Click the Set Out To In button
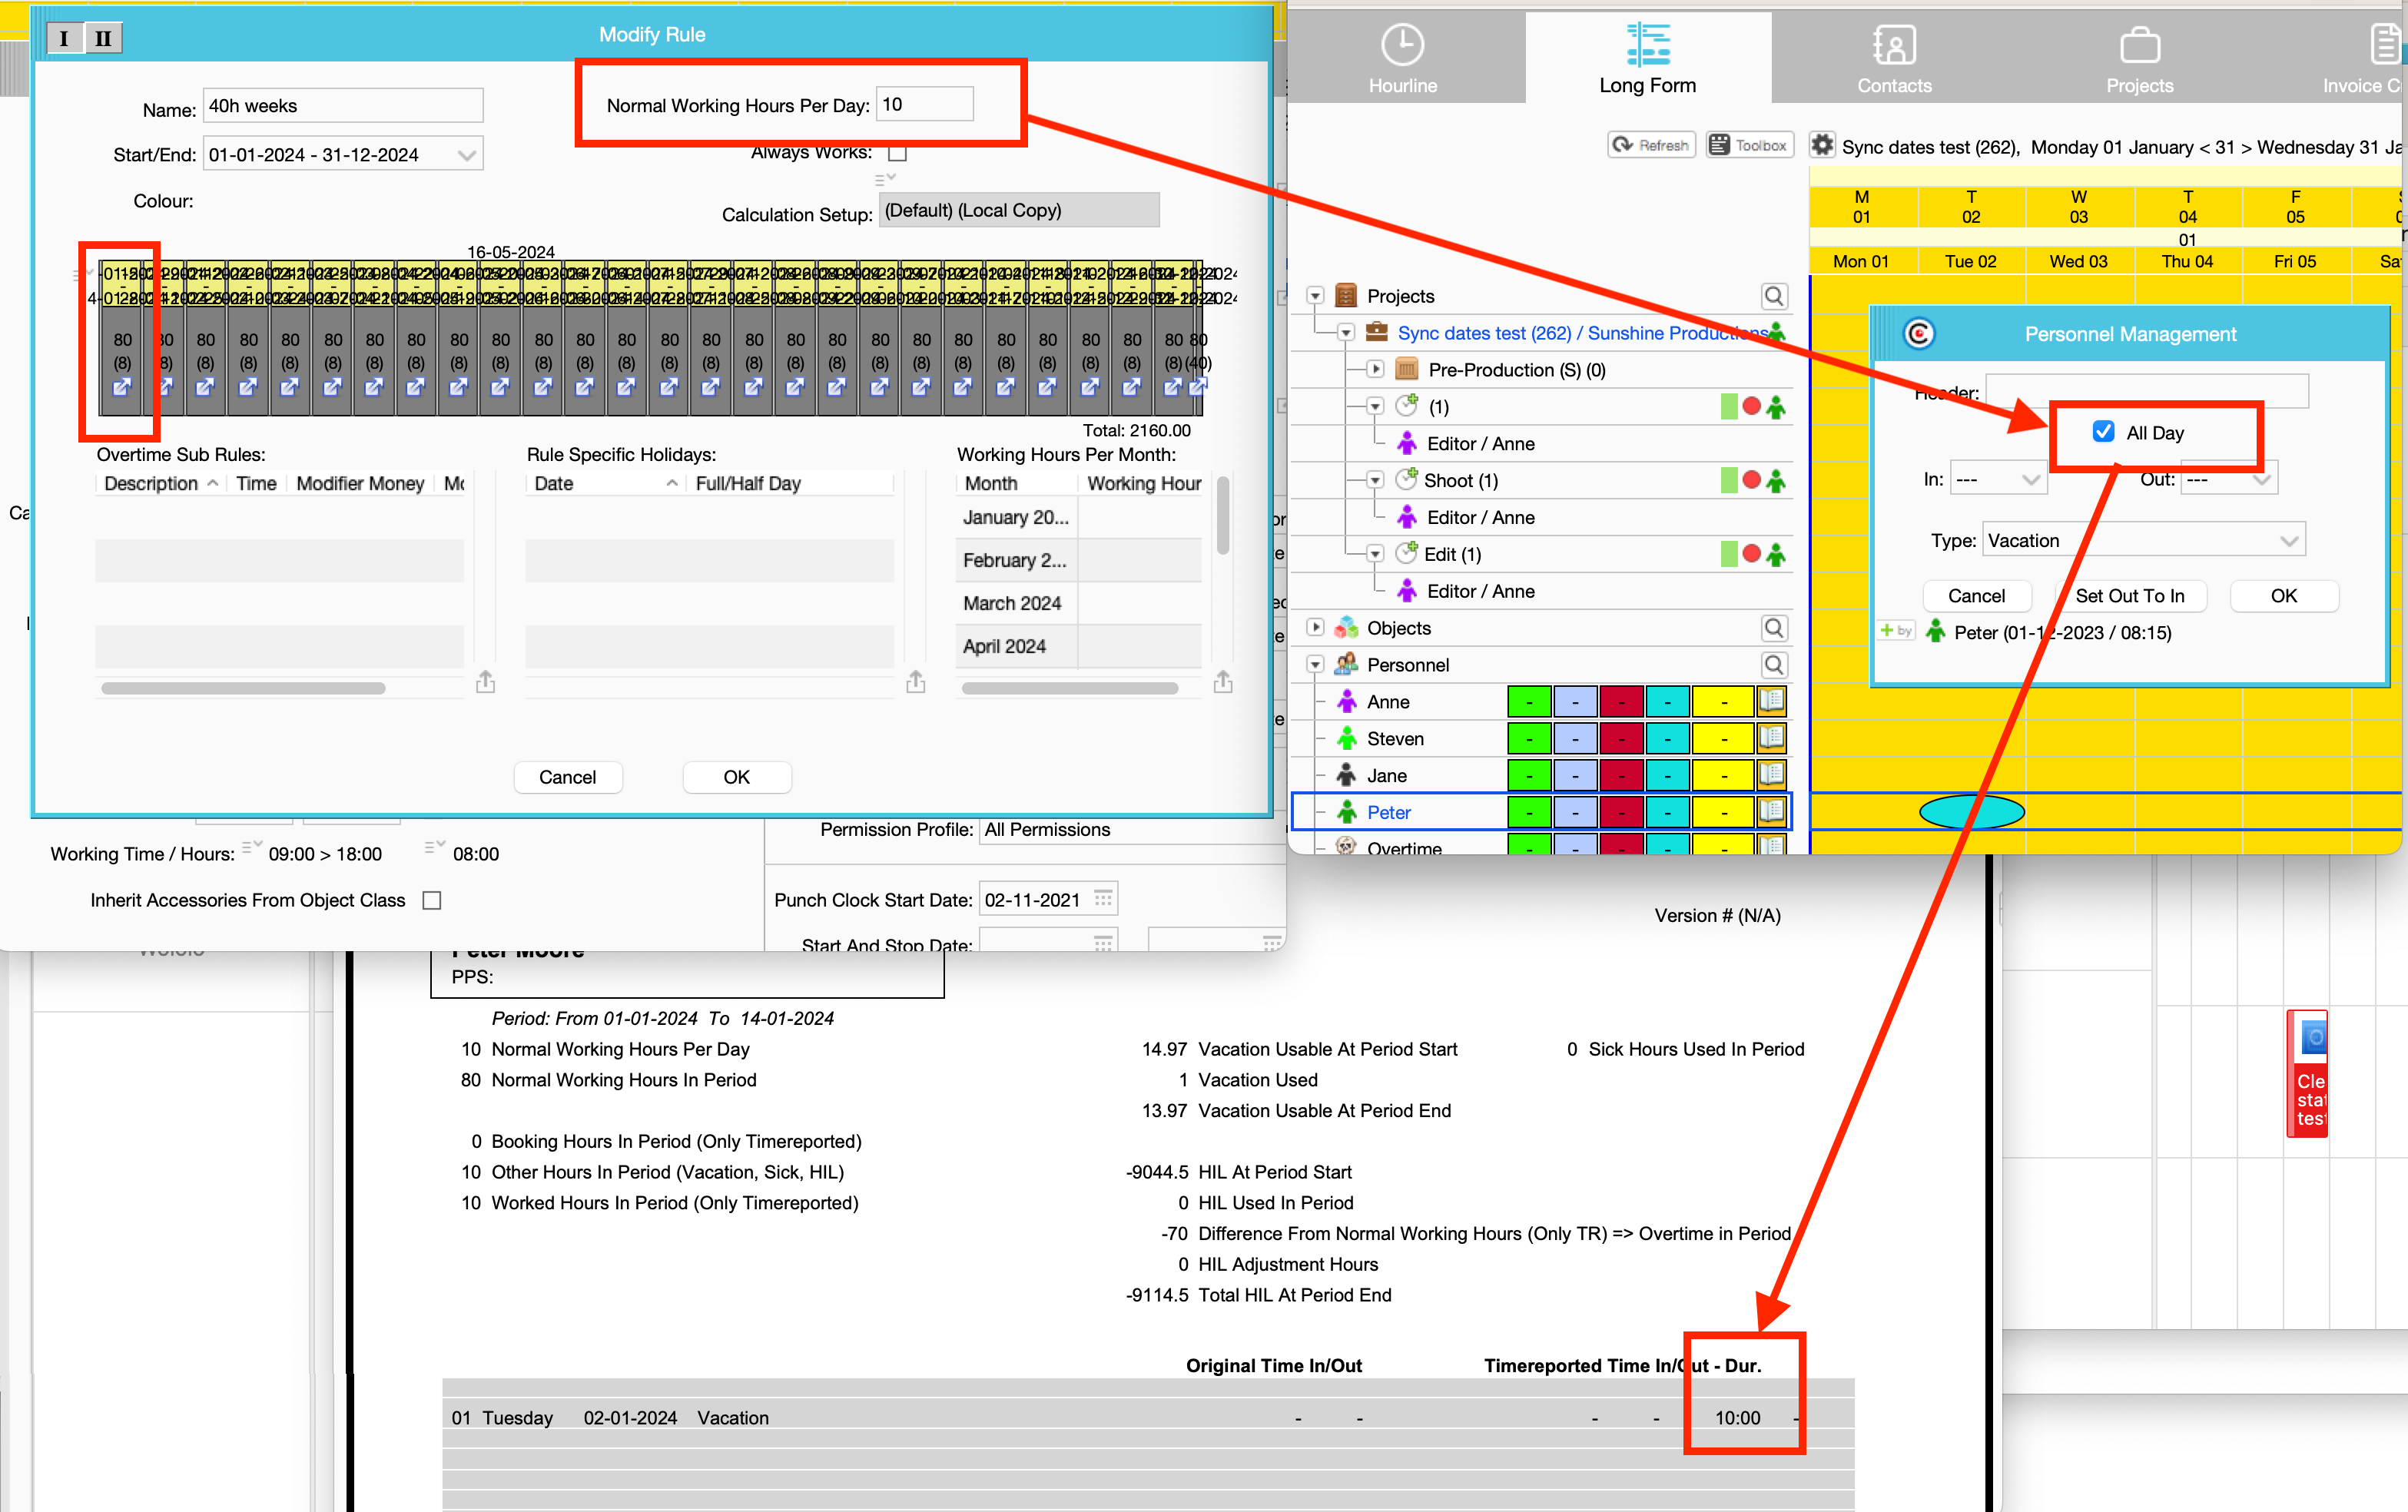This screenshot has width=2408, height=1512. pyautogui.click(x=2129, y=596)
